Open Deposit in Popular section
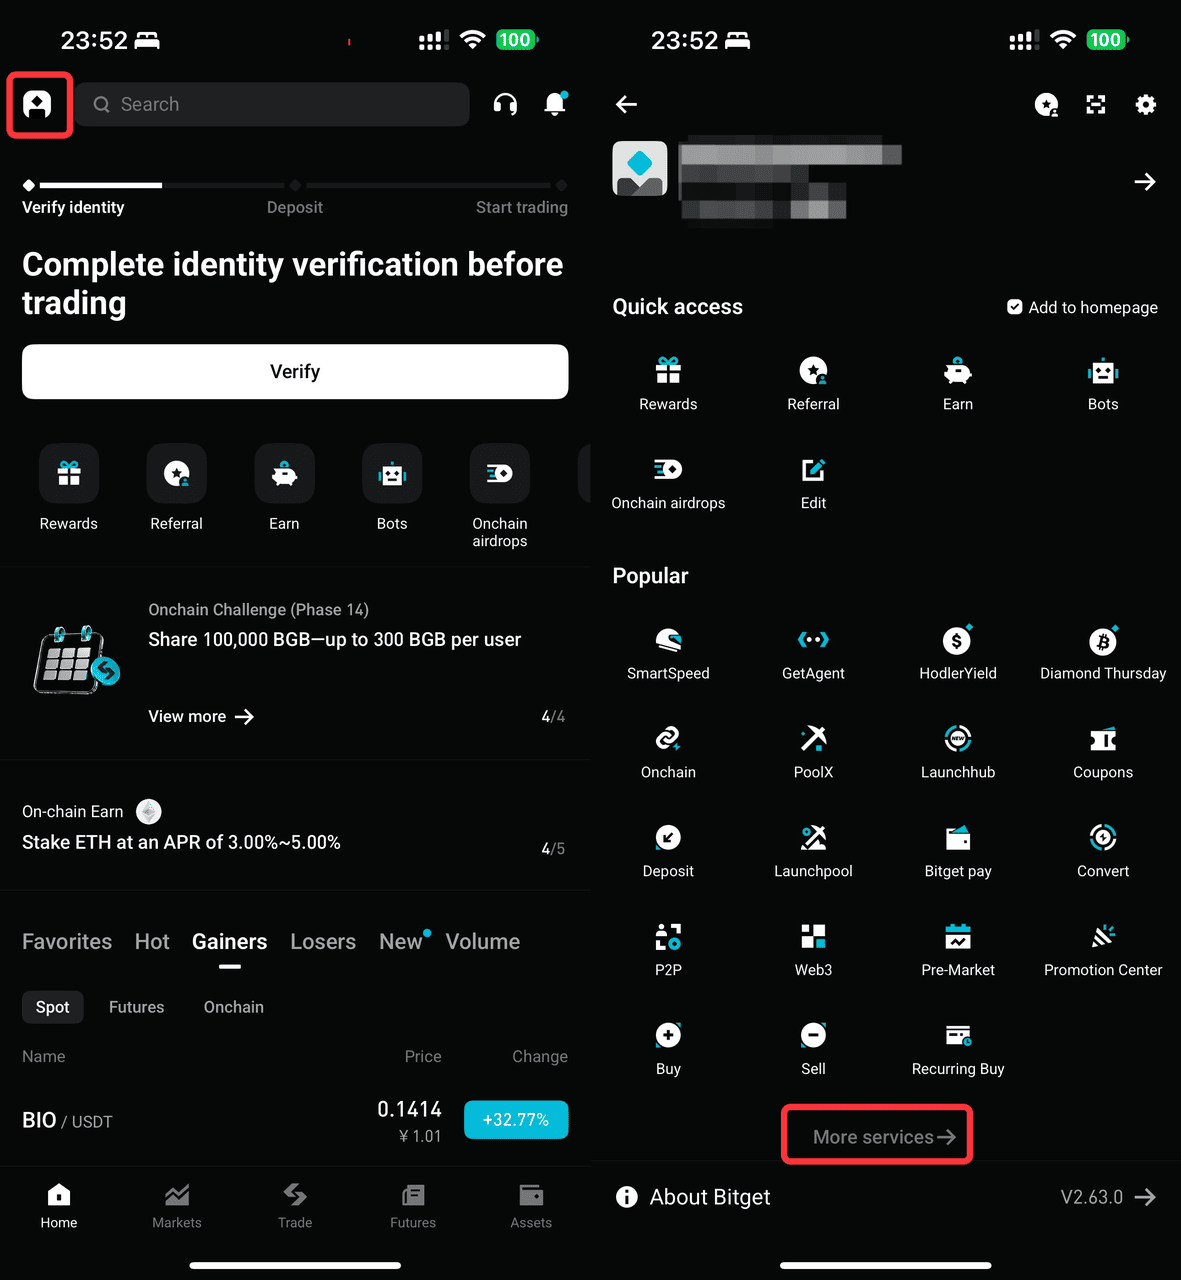 point(668,850)
